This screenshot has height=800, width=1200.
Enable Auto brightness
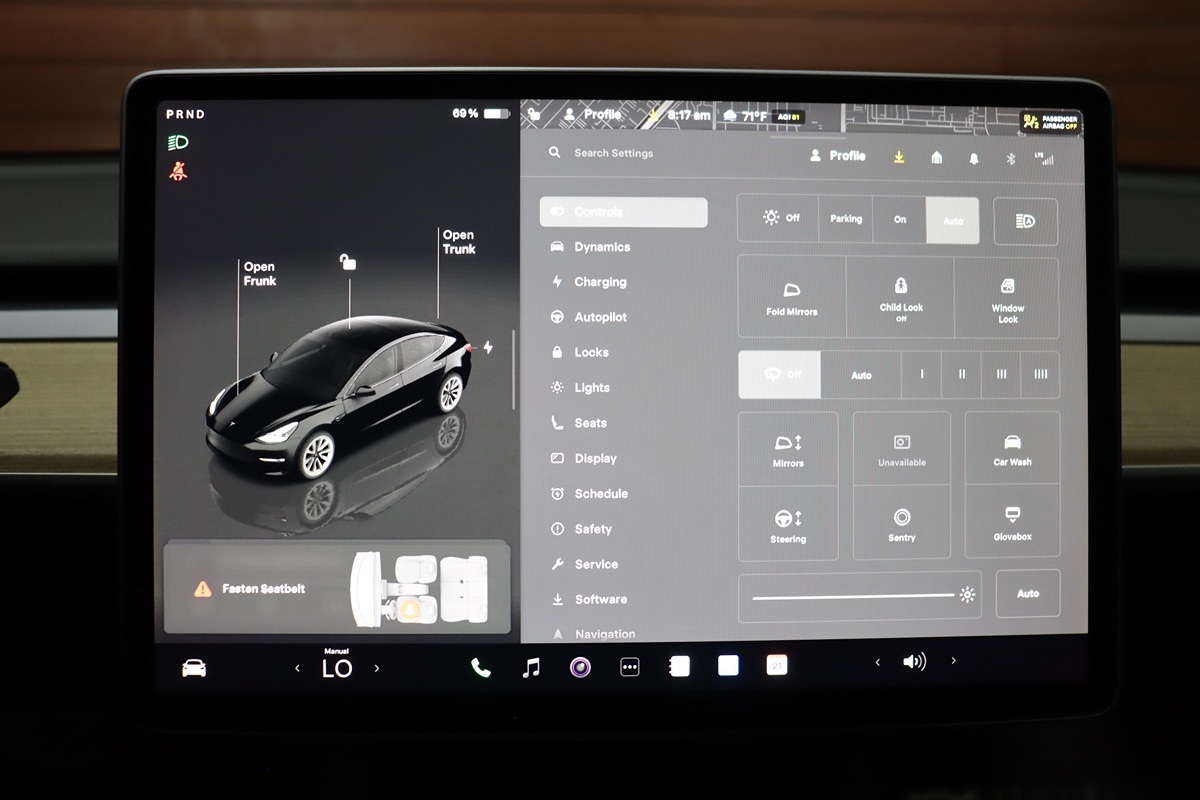point(1027,594)
